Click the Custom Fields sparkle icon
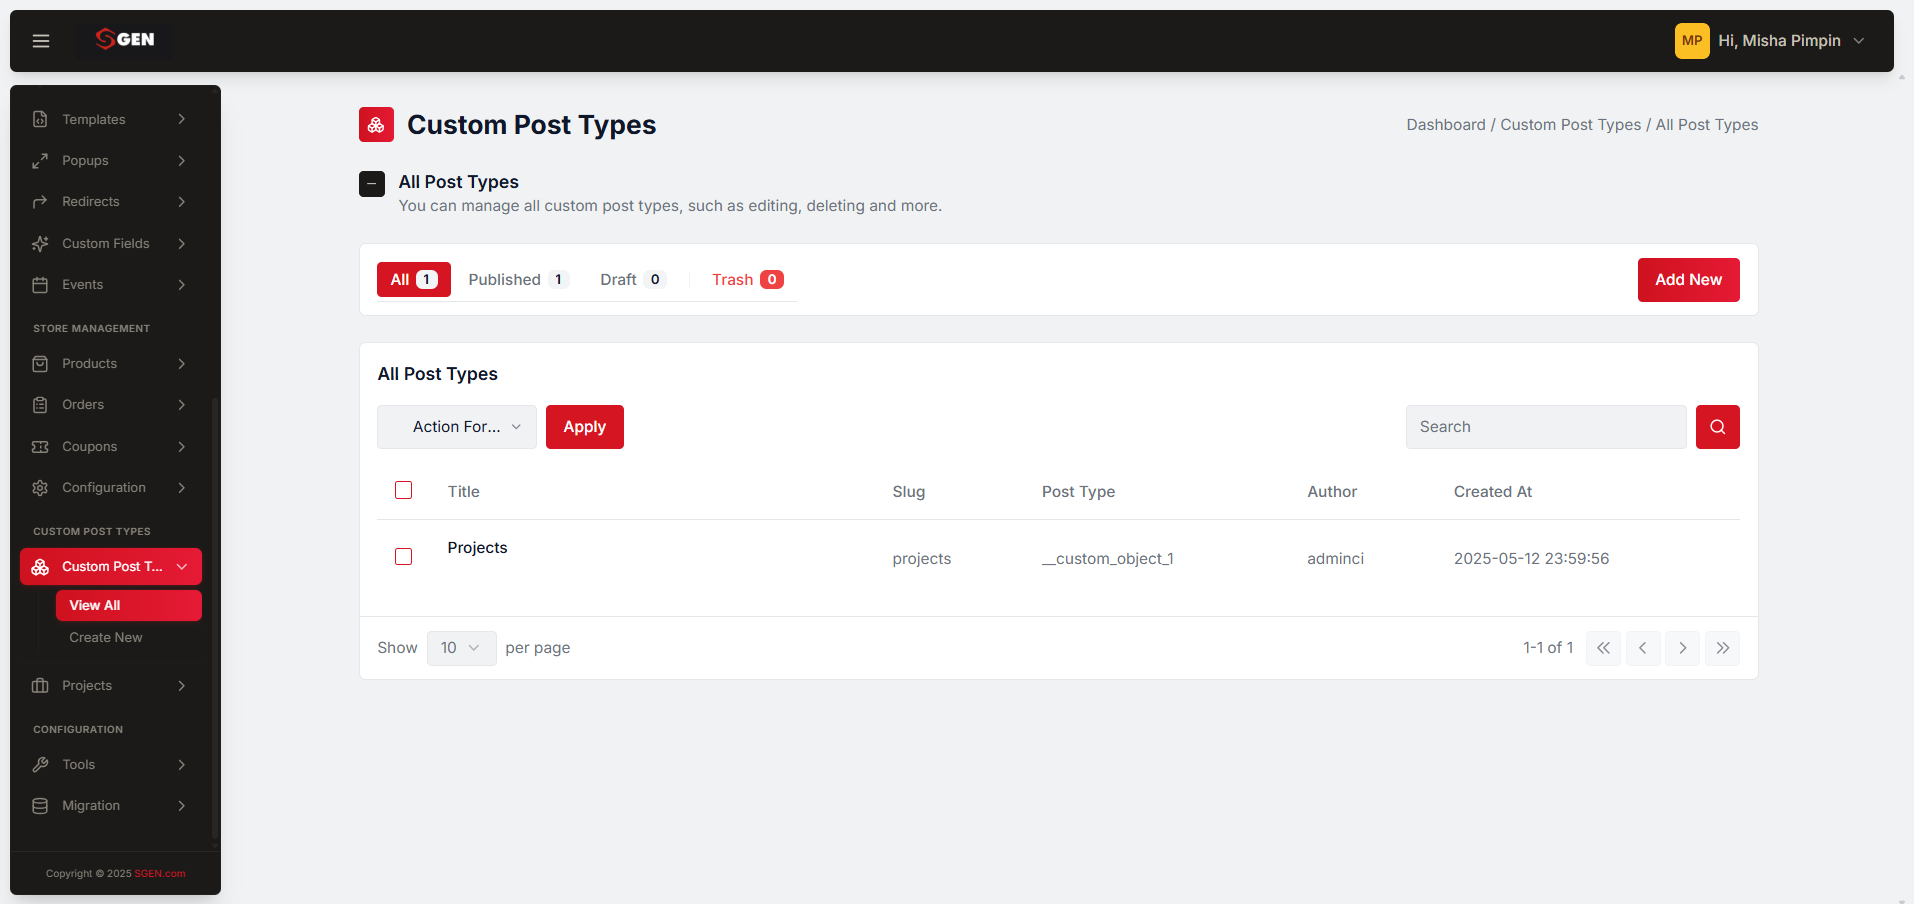The width and height of the screenshot is (1914, 904). (40, 243)
